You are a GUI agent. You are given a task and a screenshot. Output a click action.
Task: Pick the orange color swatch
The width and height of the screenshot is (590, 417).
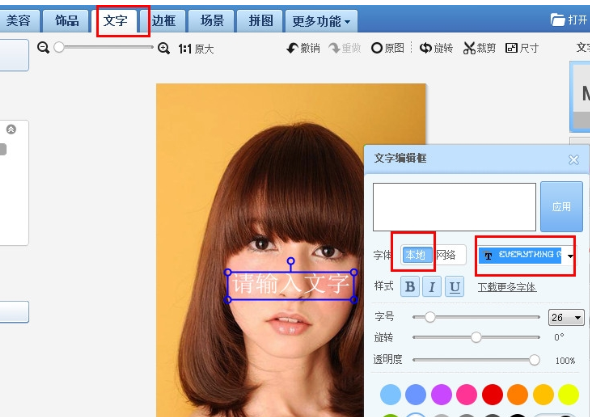(x=518, y=394)
